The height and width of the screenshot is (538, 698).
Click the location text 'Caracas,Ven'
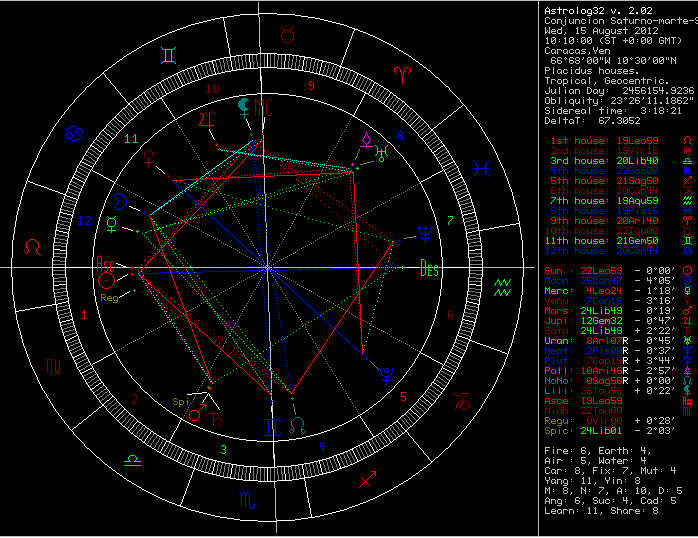point(577,51)
